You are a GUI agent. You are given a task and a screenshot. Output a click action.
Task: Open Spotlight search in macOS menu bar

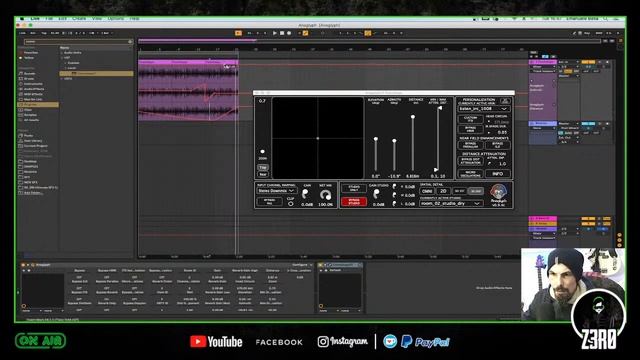(605, 19)
